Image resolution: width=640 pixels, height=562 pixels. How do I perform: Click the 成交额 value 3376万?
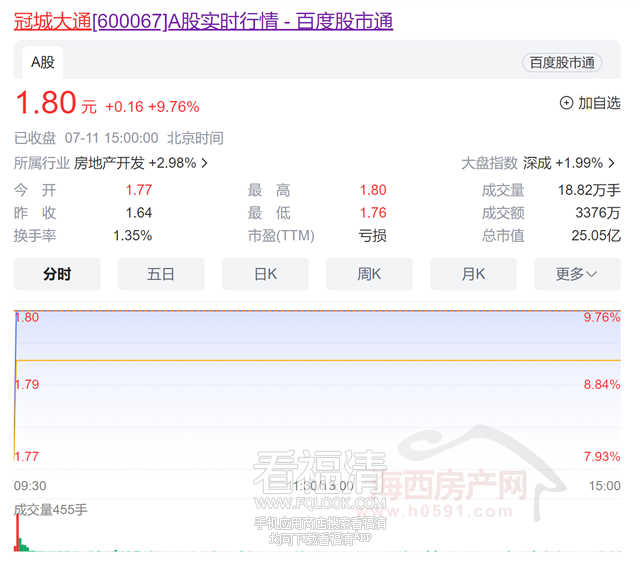[x=598, y=213]
